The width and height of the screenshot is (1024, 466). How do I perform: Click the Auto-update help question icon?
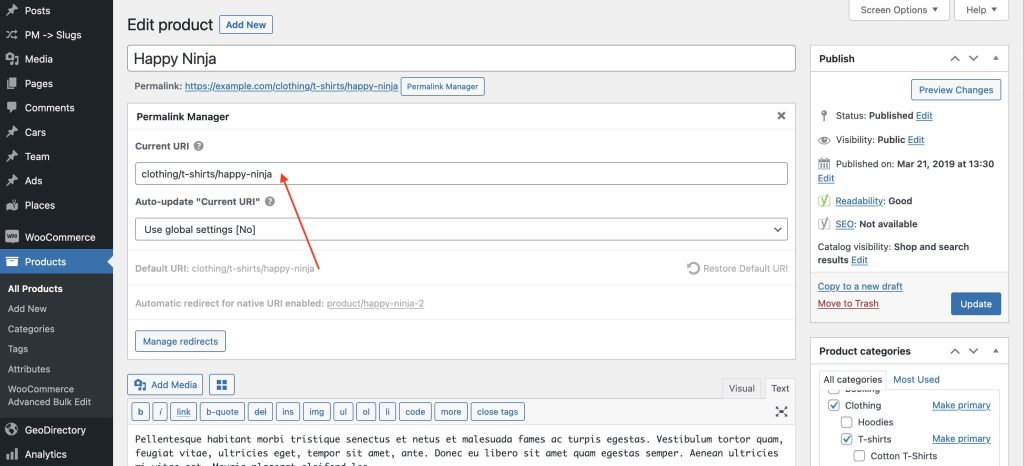point(270,202)
